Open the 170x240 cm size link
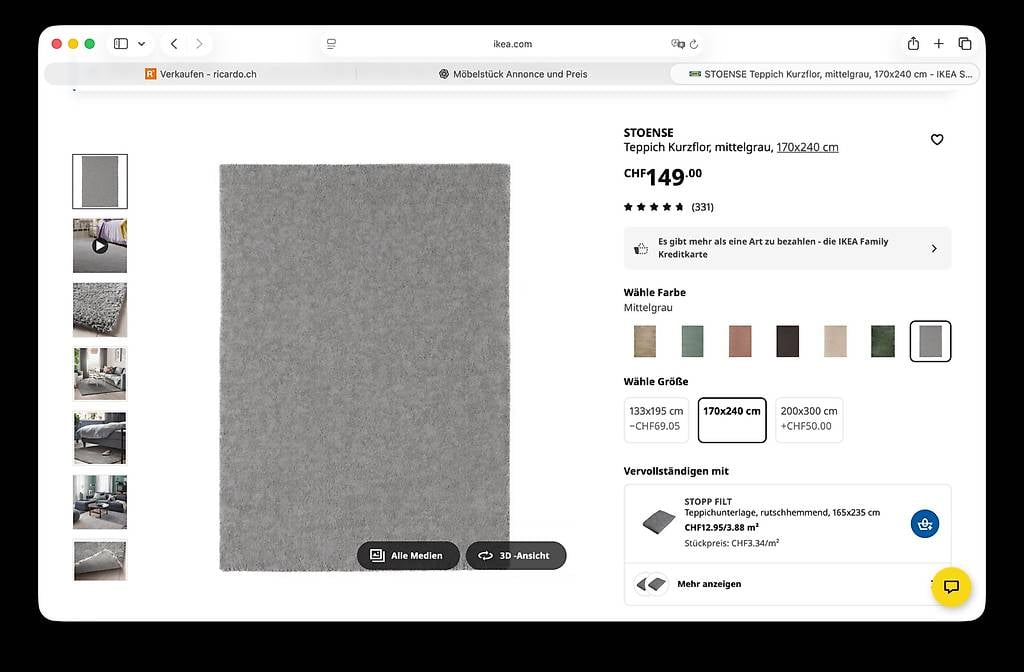Image resolution: width=1024 pixels, height=672 pixels. point(807,147)
